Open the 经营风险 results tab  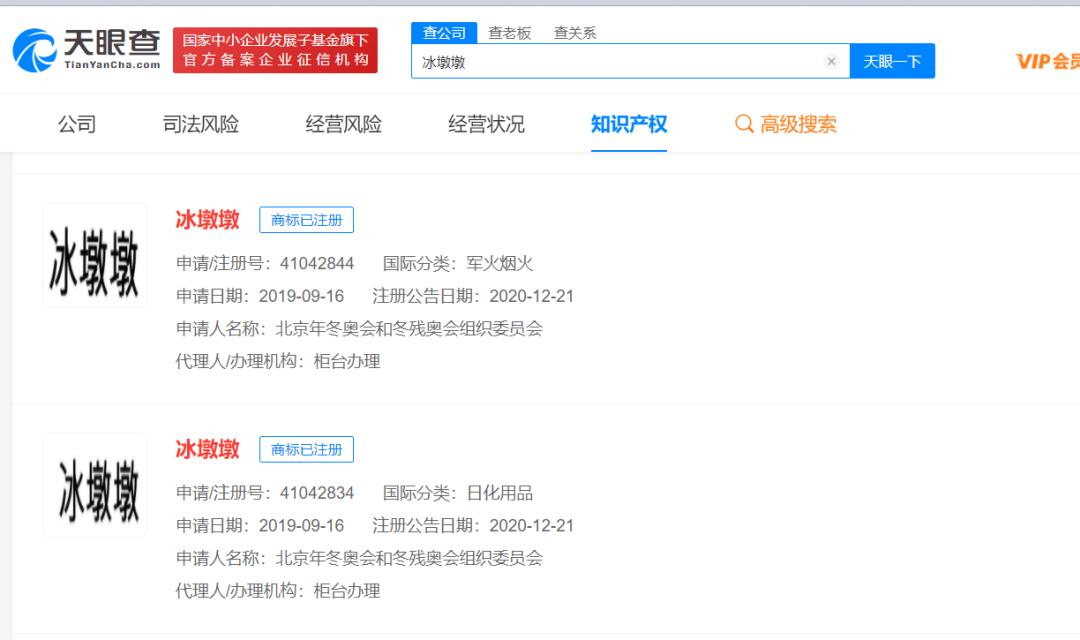(344, 124)
